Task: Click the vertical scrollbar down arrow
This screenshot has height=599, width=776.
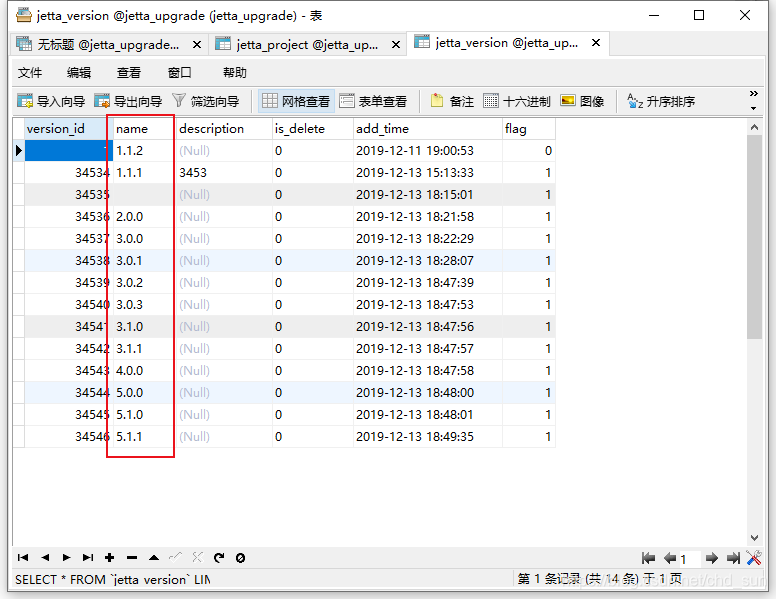Action: click(x=754, y=538)
